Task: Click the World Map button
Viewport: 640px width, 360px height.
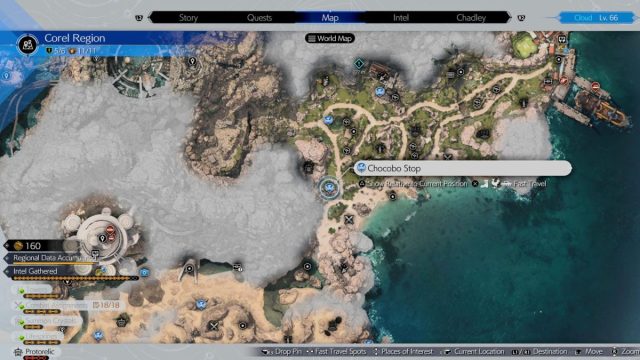Action: [x=330, y=38]
